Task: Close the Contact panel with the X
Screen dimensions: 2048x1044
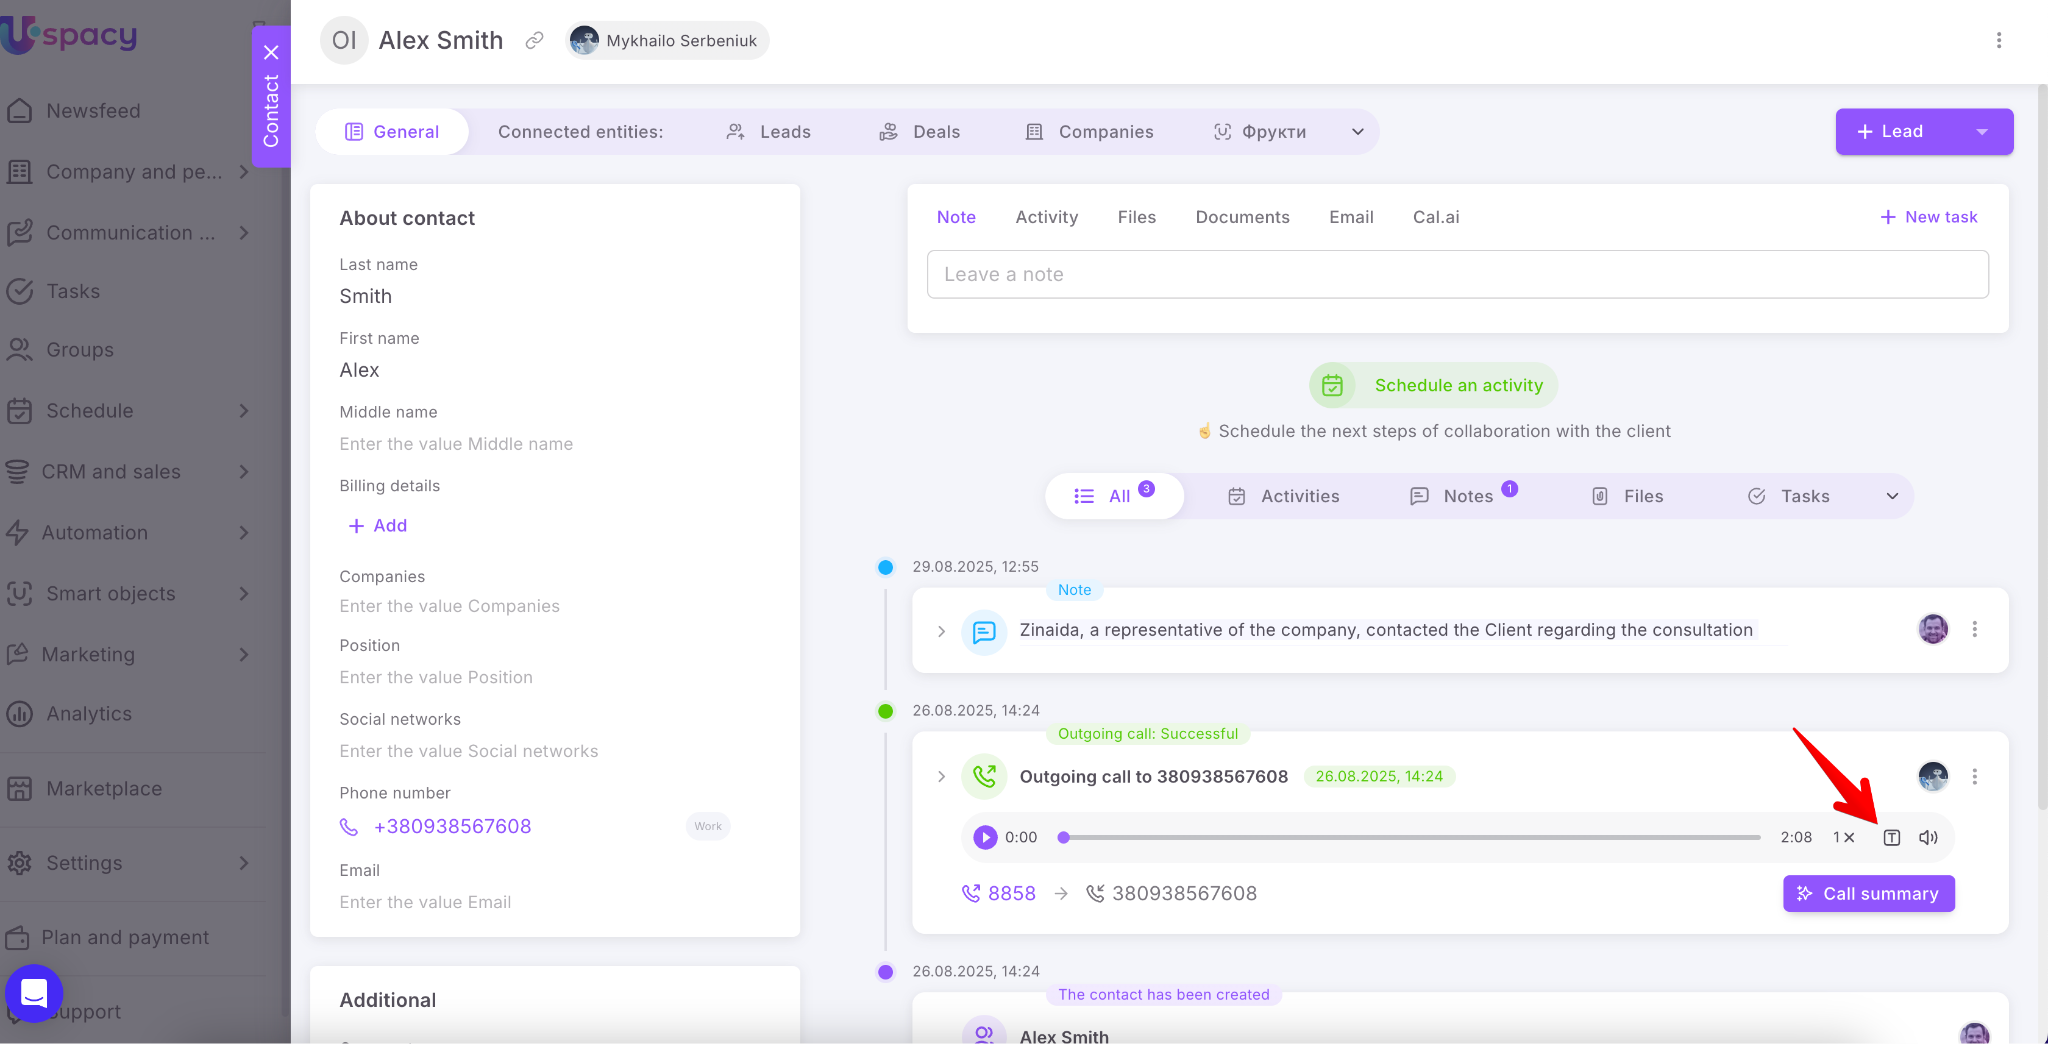Action: tap(271, 52)
